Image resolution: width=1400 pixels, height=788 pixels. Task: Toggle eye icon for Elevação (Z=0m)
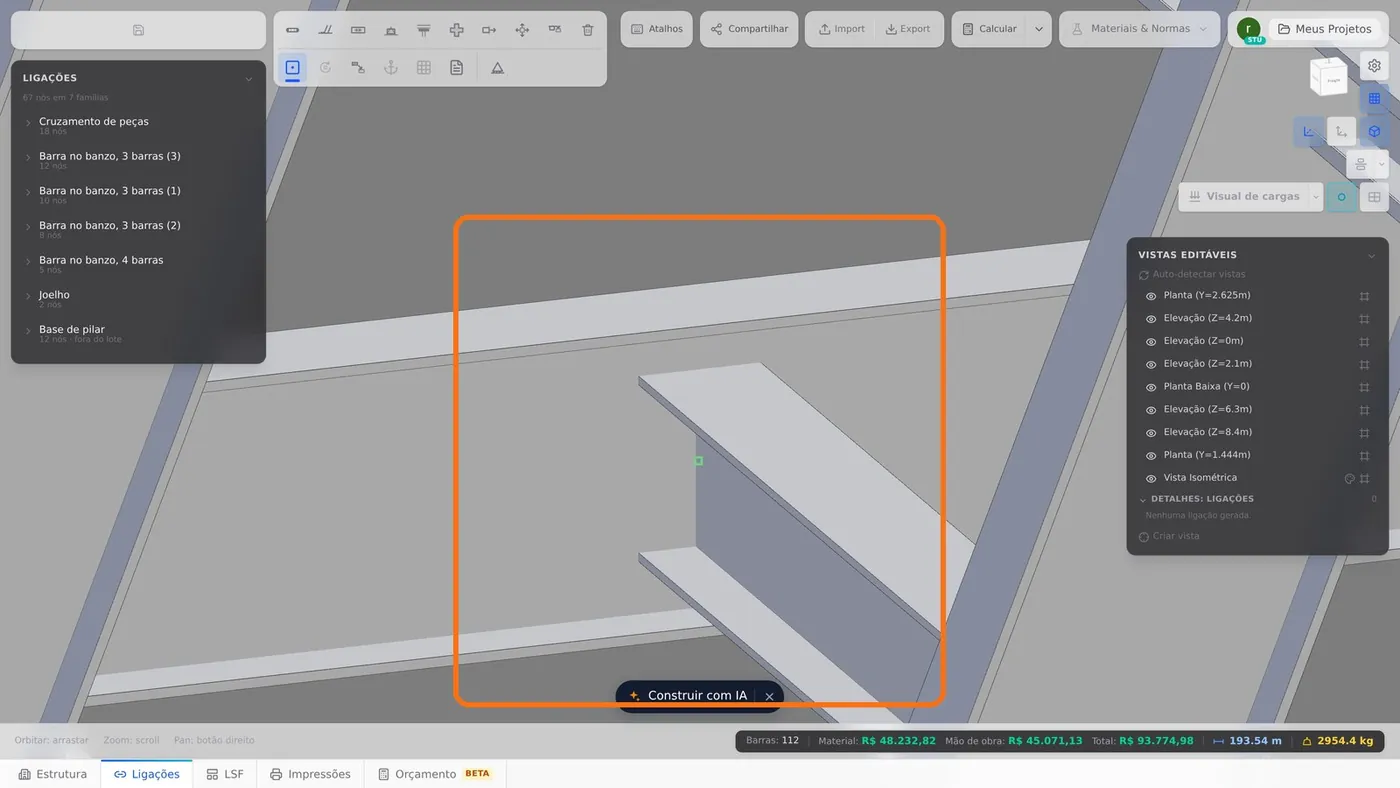coord(1151,342)
